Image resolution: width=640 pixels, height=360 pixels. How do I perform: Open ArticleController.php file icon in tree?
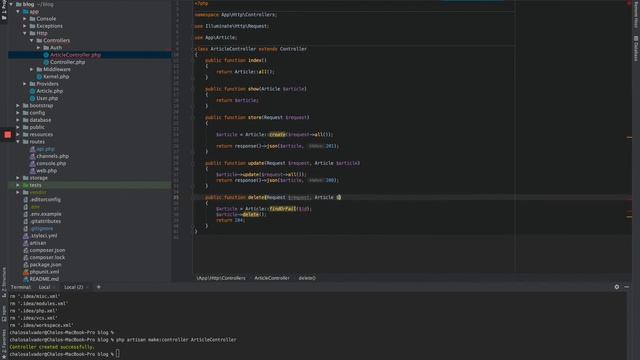46,55
